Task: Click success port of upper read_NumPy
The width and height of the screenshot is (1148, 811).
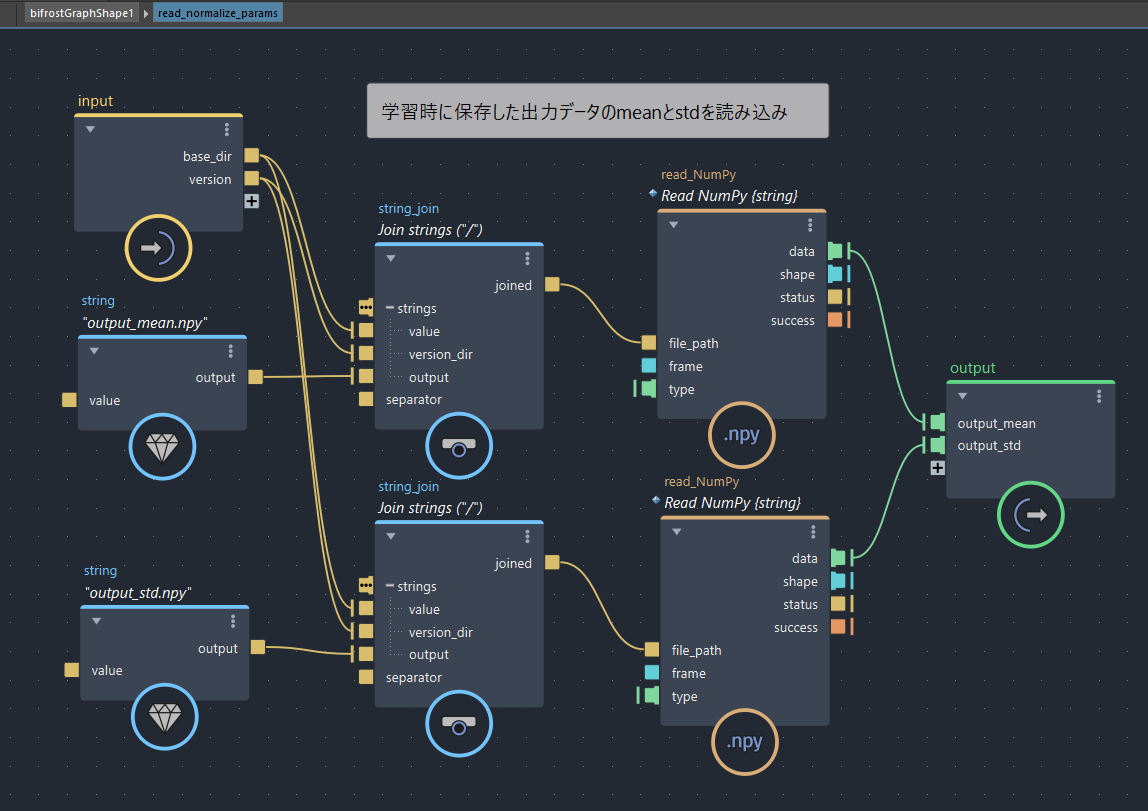Action: pos(835,320)
